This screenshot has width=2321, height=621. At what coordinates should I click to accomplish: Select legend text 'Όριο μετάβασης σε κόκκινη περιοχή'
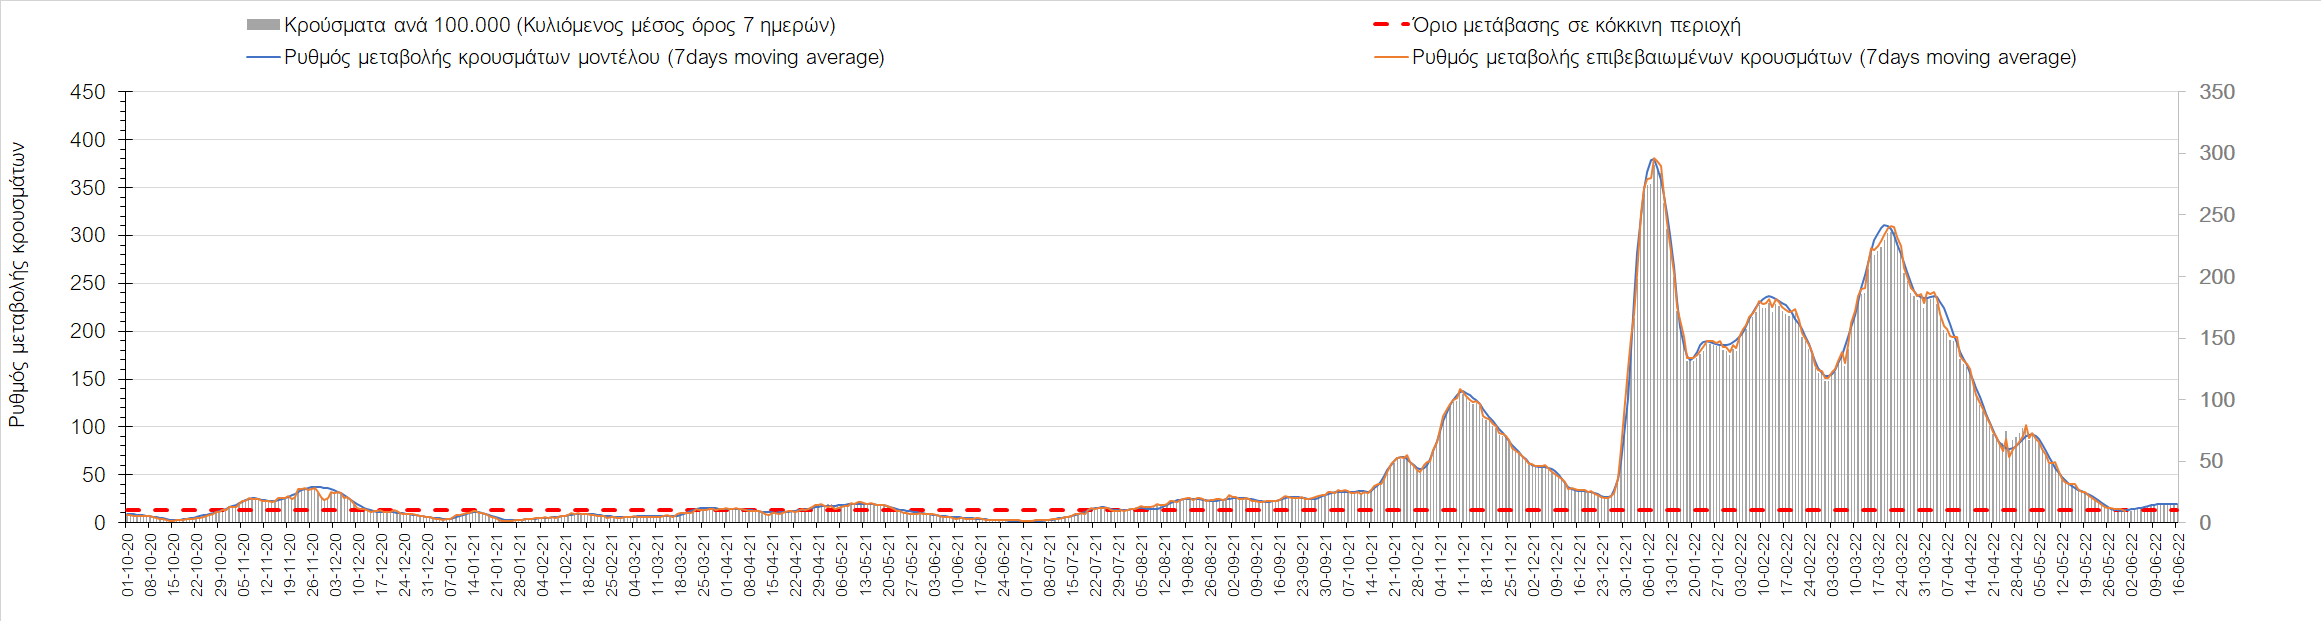(x=1577, y=26)
